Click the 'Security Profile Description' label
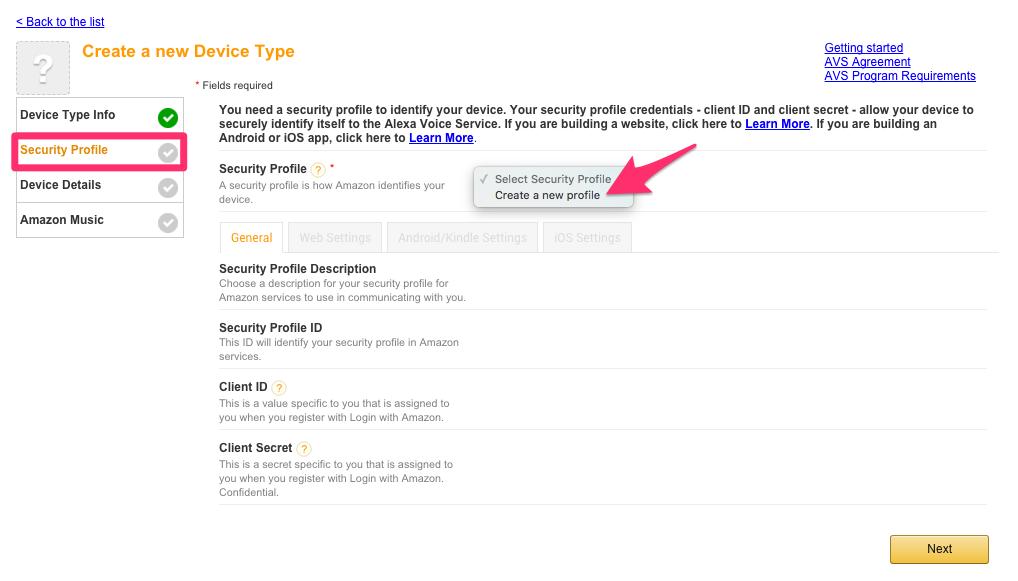The image size is (1018, 581). [297, 269]
